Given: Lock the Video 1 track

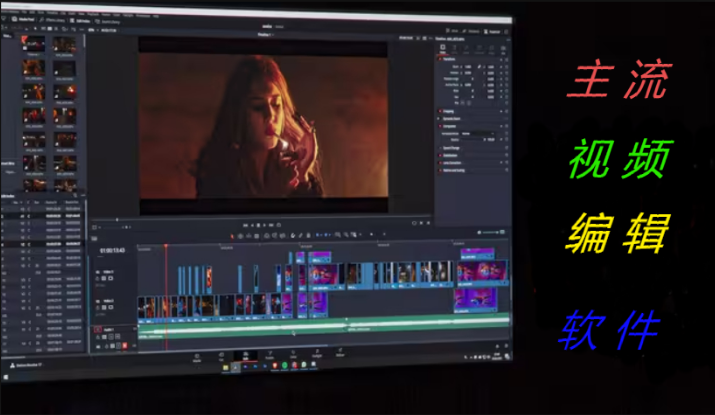Looking at the screenshot, I should 98,307.
